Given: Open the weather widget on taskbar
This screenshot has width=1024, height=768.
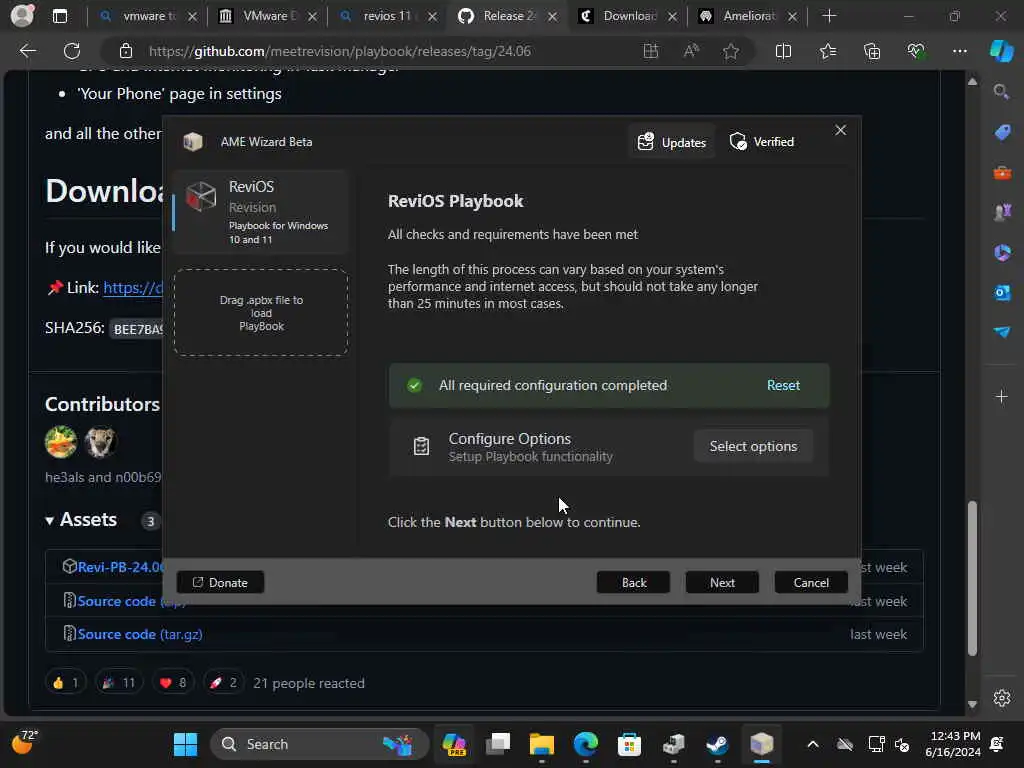Looking at the screenshot, I should [x=25, y=744].
